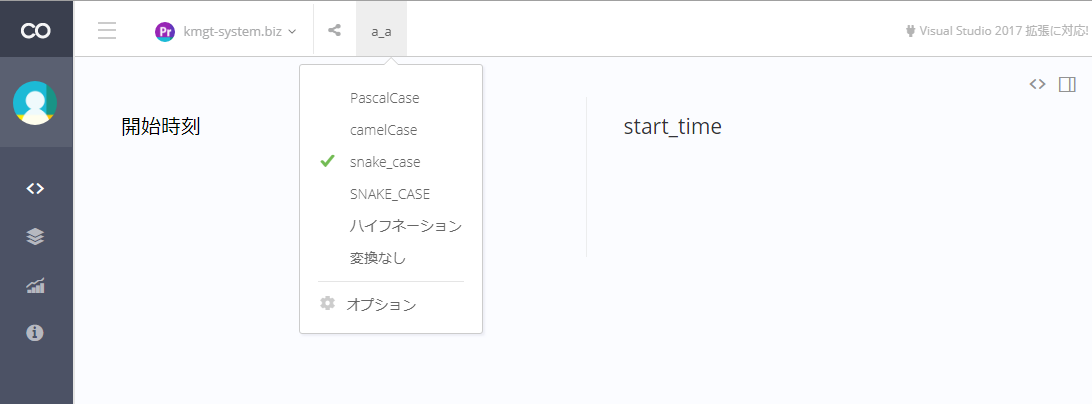This screenshot has height=404, width=1092.
Task: Toggle the side panel layout icon
Action: (1068, 84)
